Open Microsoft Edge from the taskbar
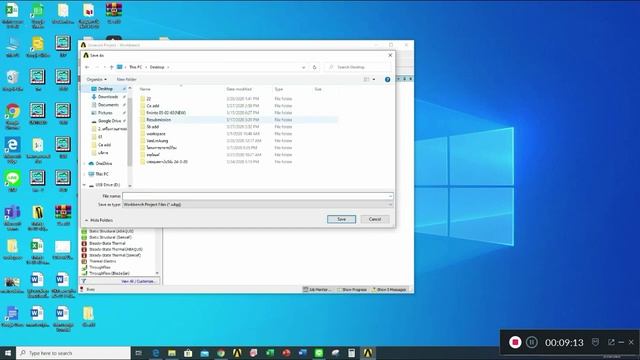 (156, 353)
